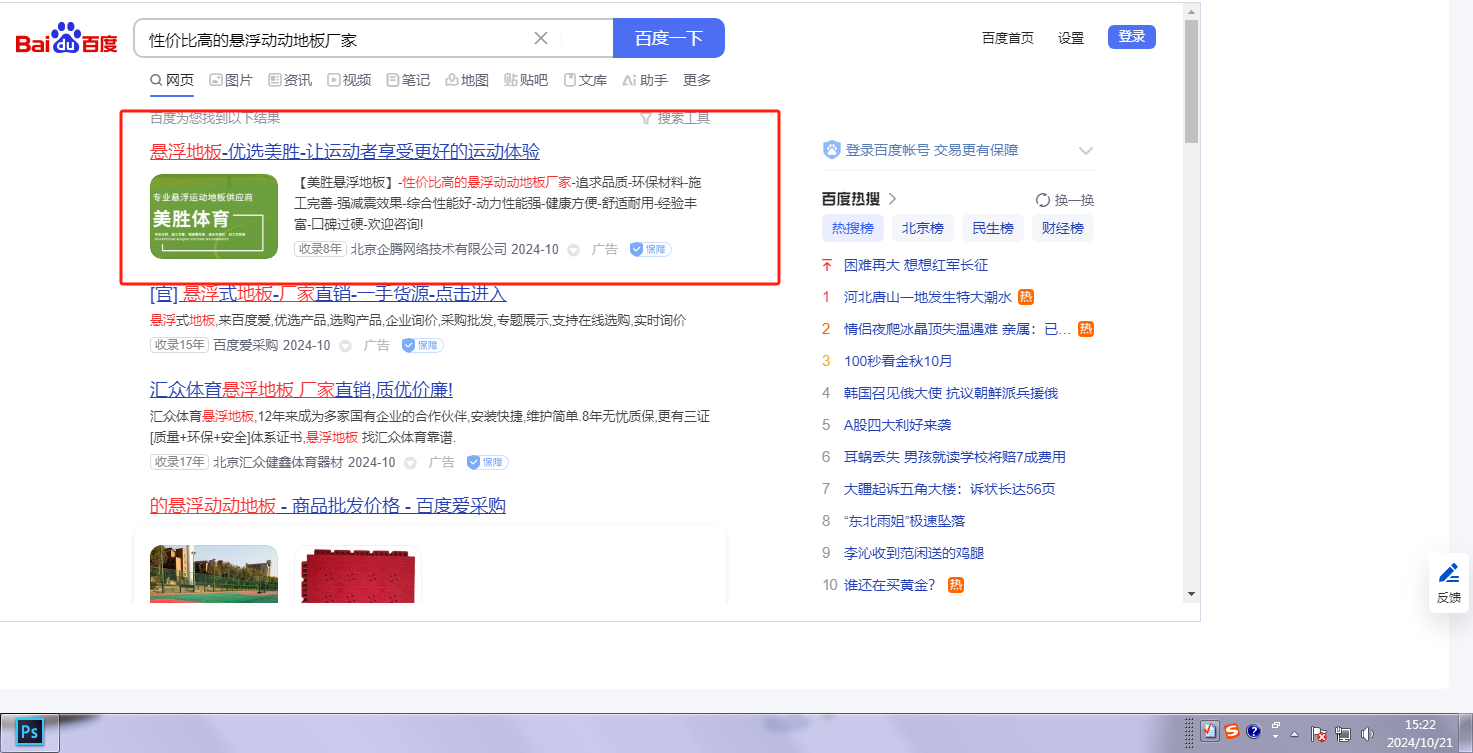The height and width of the screenshot is (753, 1473).
Task: Click the volume speaker tray icon
Action: (x=1367, y=733)
